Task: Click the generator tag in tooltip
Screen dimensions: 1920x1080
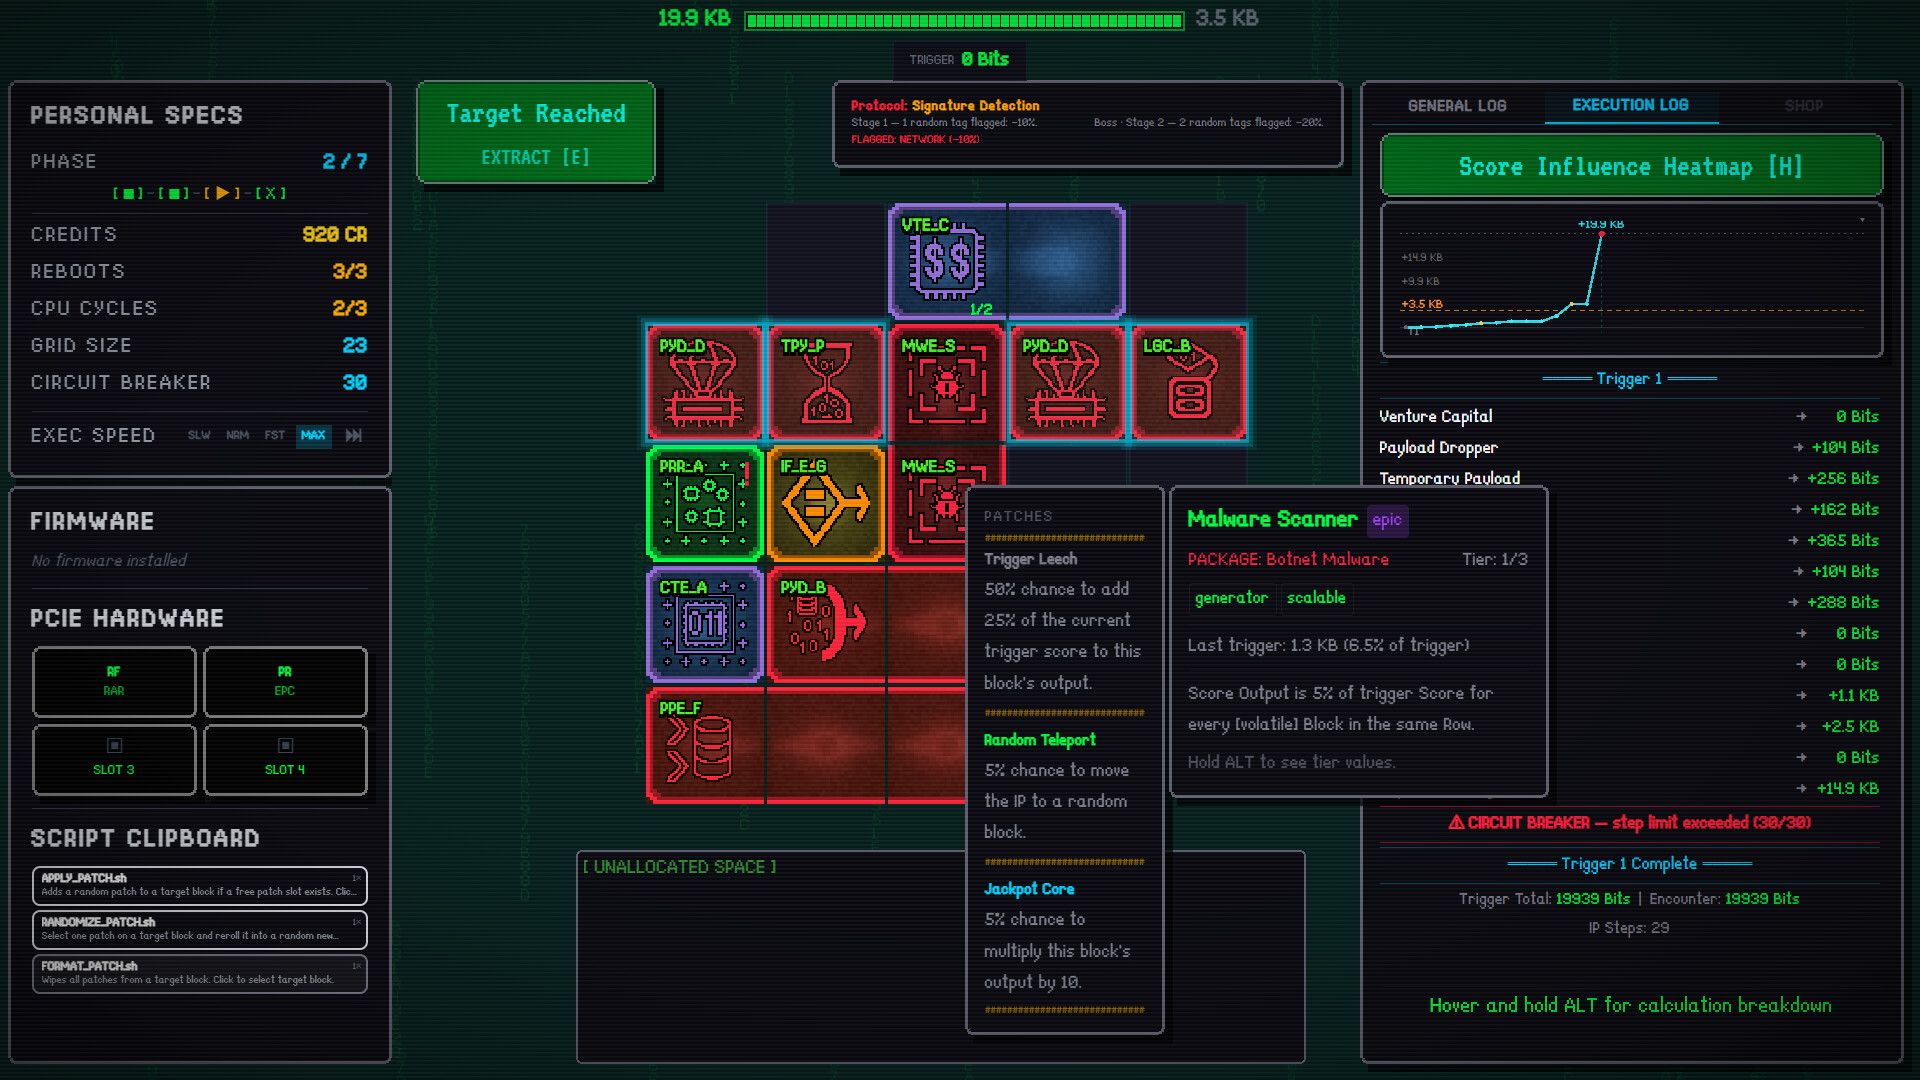Action: click(1231, 597)
